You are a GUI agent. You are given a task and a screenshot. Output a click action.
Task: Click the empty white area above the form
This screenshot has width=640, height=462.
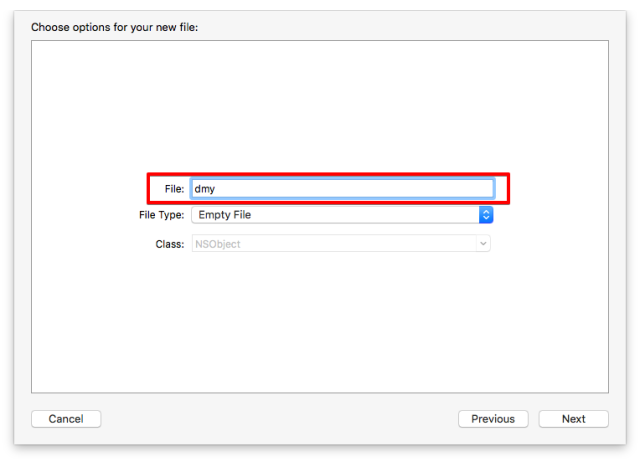coord(320,100)
